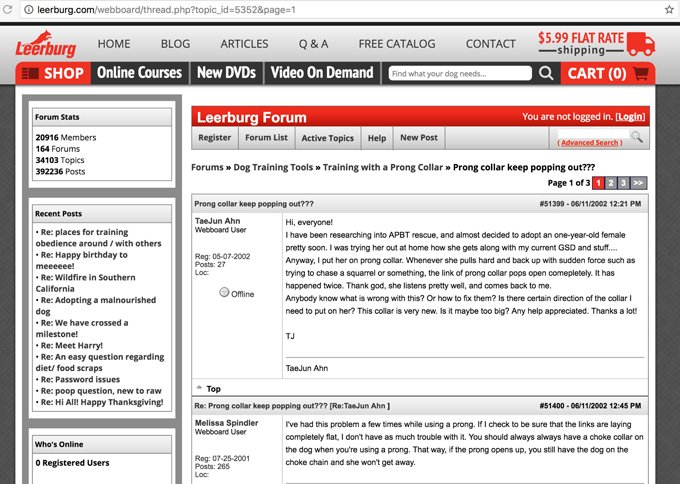680x484 pixels.
Task: Open Q & A in top navigation
Action: pos(313,44)
